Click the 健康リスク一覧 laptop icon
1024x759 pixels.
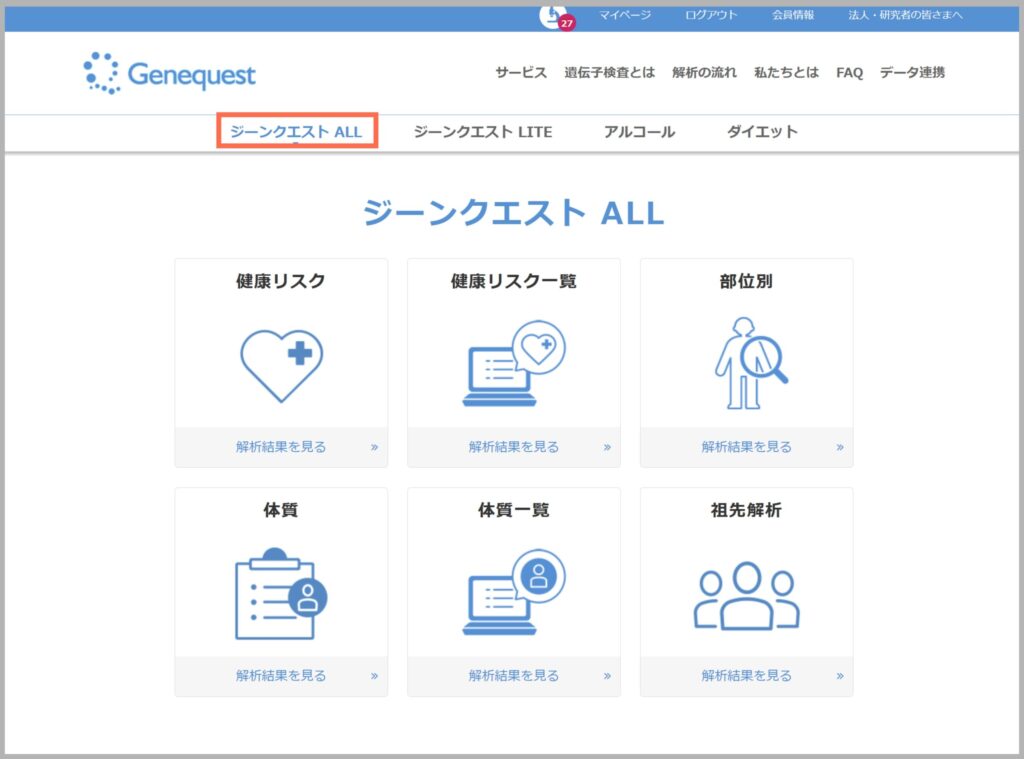pyautogui.click(x=514, y=363)
